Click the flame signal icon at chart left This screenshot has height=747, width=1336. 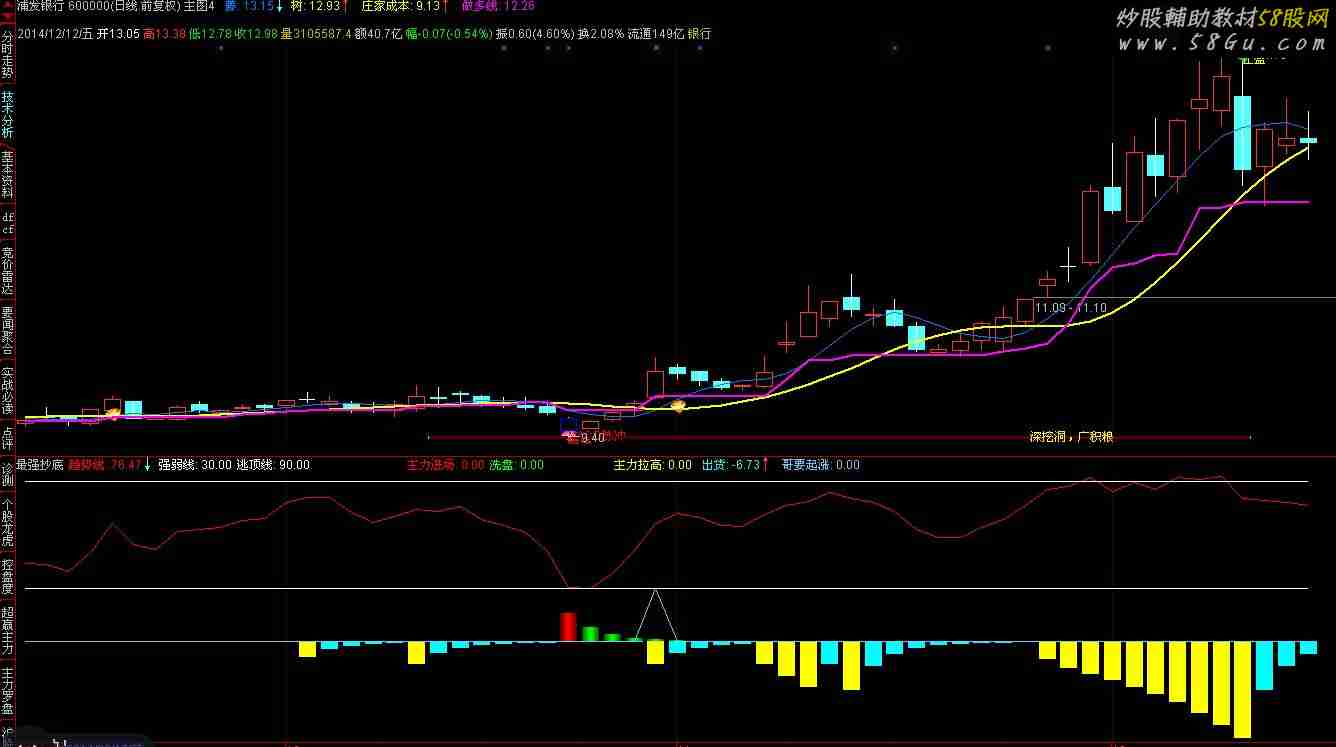[x=113, y=411]
